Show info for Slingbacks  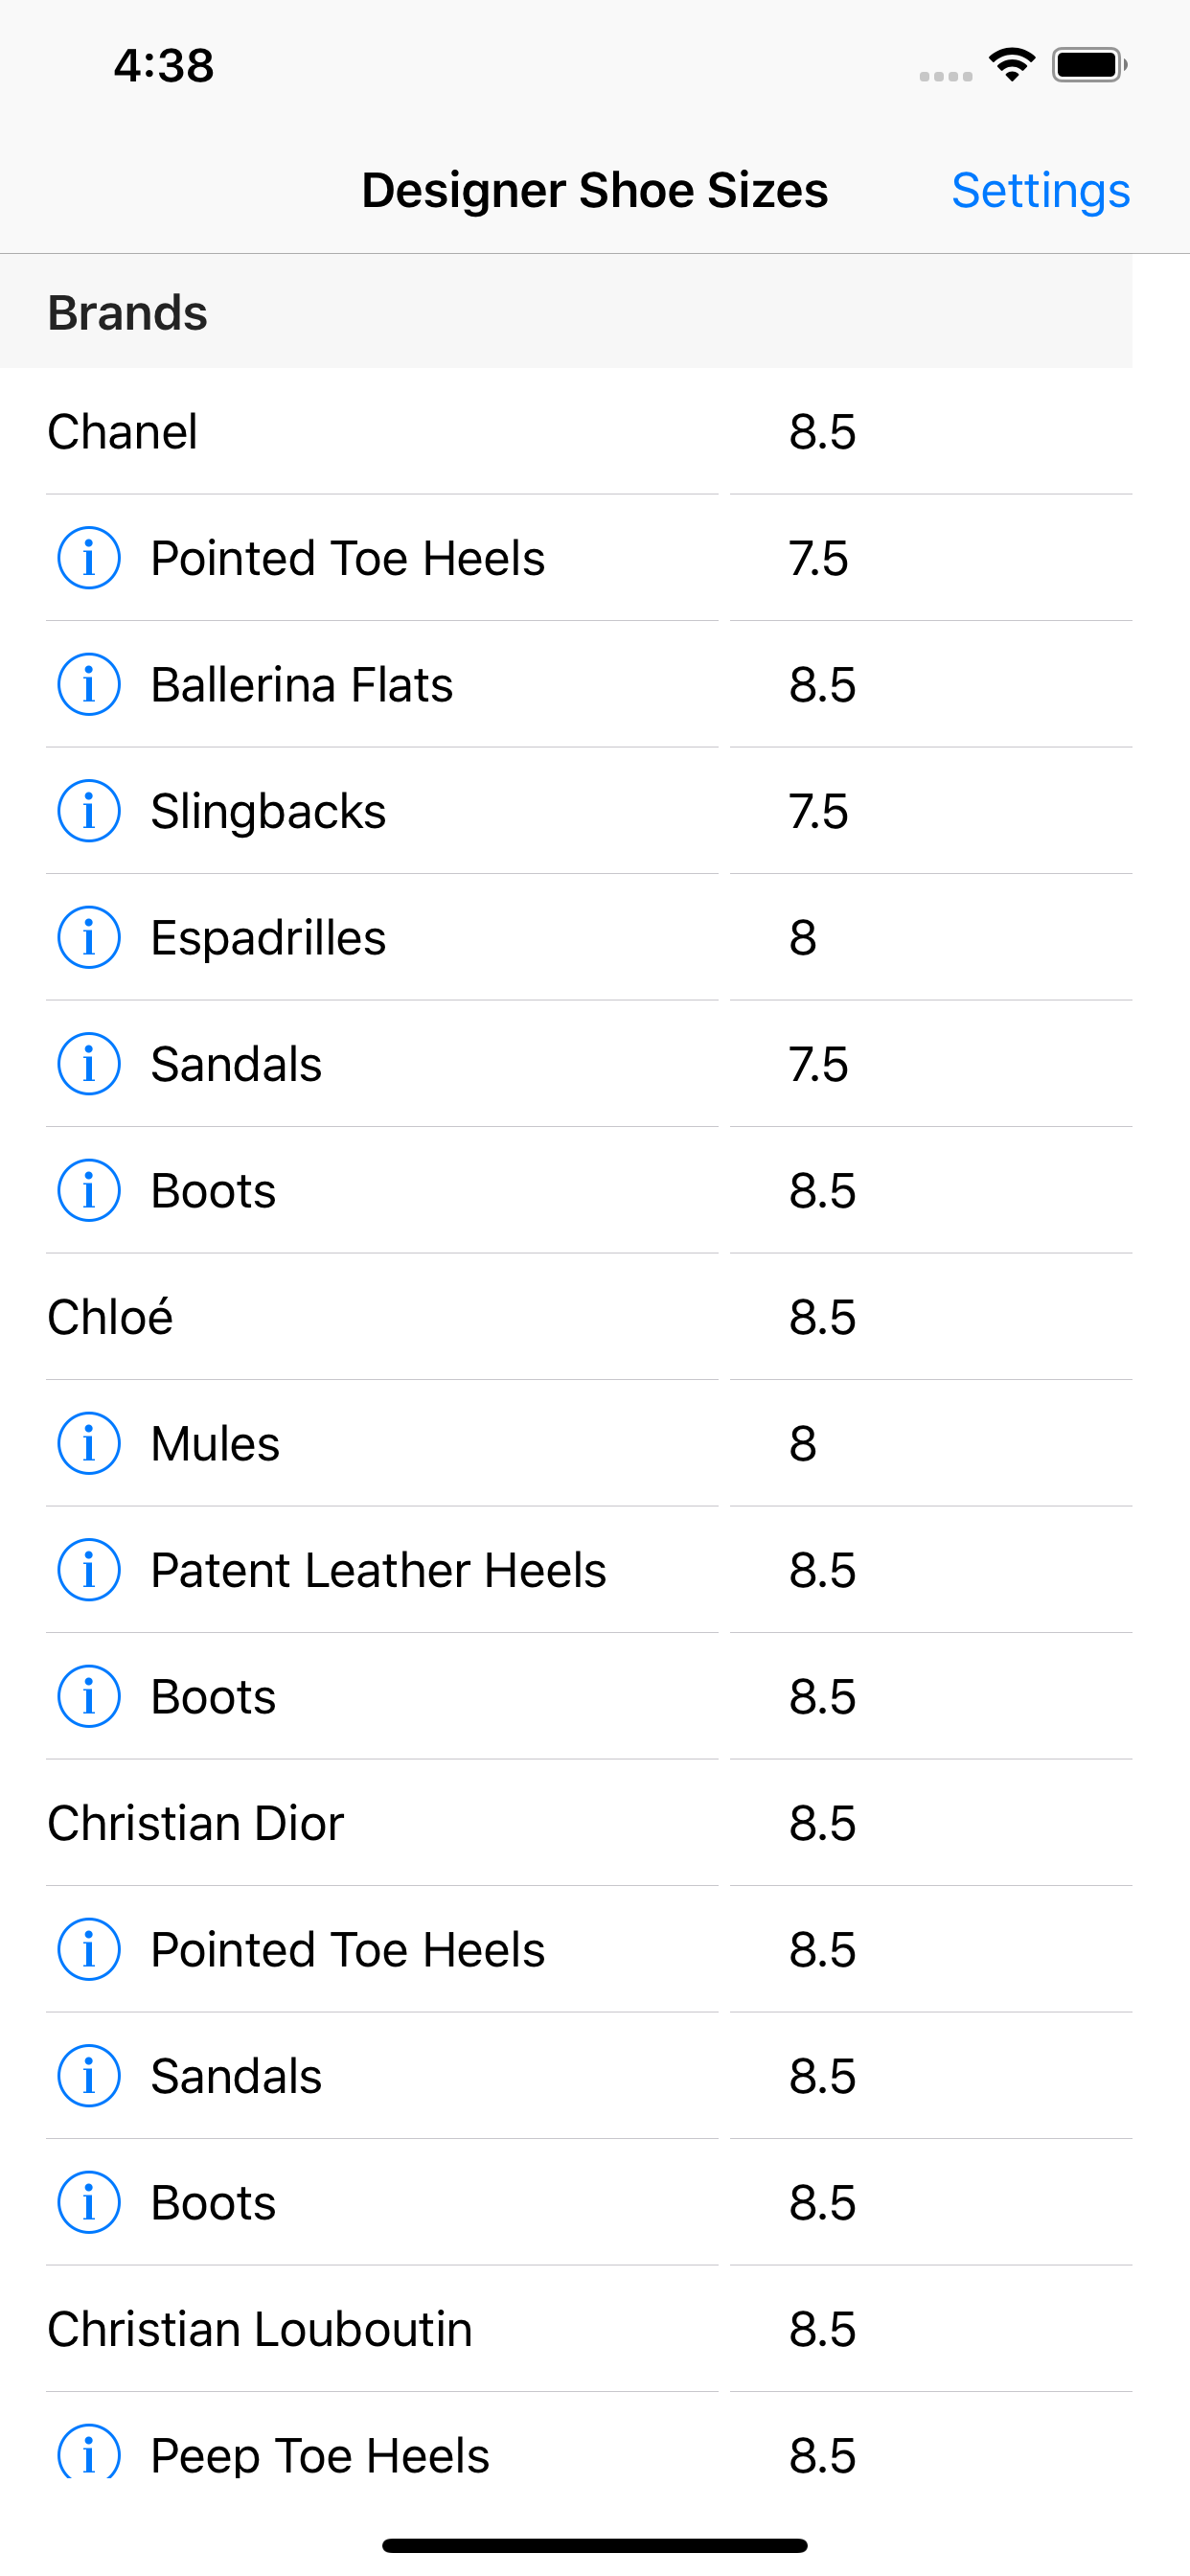click(x=89, y=811)
